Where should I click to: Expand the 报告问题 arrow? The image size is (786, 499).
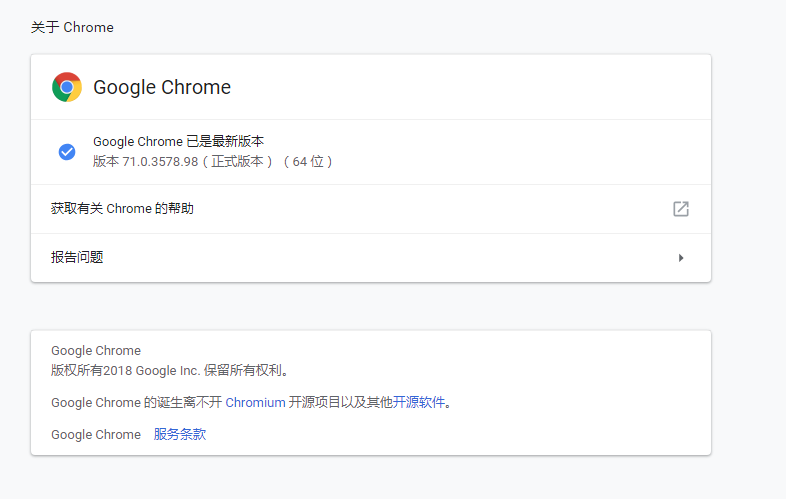click(680, 258)
